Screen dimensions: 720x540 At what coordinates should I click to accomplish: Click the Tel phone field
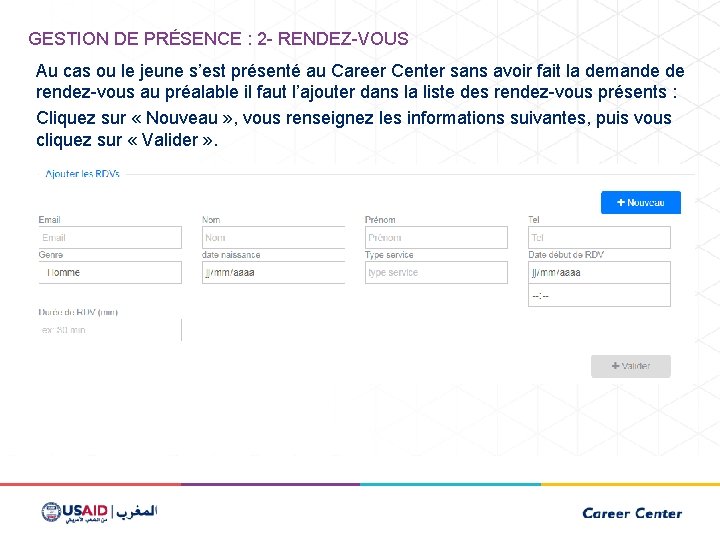[x=599, y=238]
